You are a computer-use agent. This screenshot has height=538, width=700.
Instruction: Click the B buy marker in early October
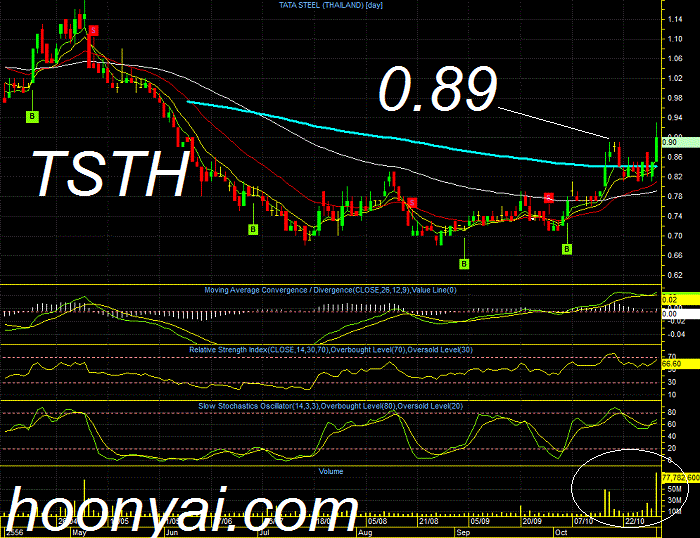[567, 249]
